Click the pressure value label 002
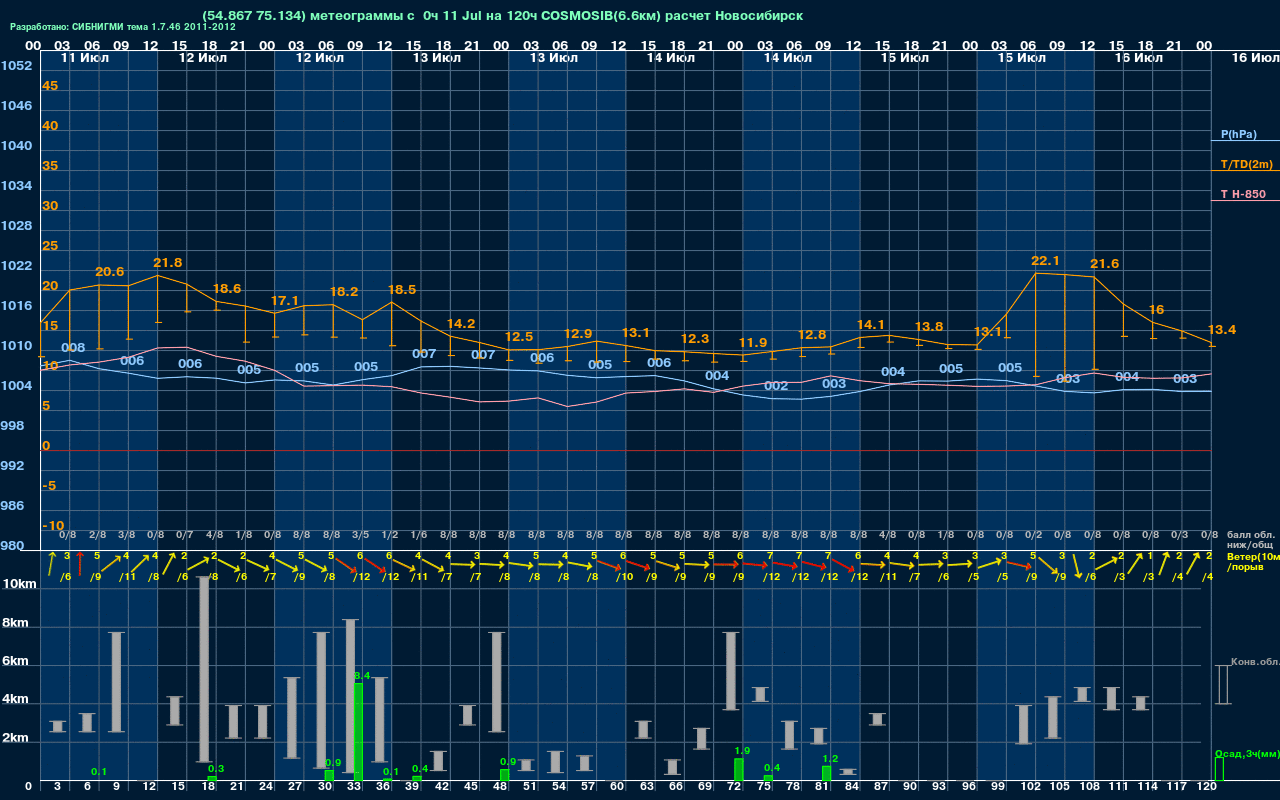Screen dimensions: 1280x800 pyautogui.click(x=776, y=386)
